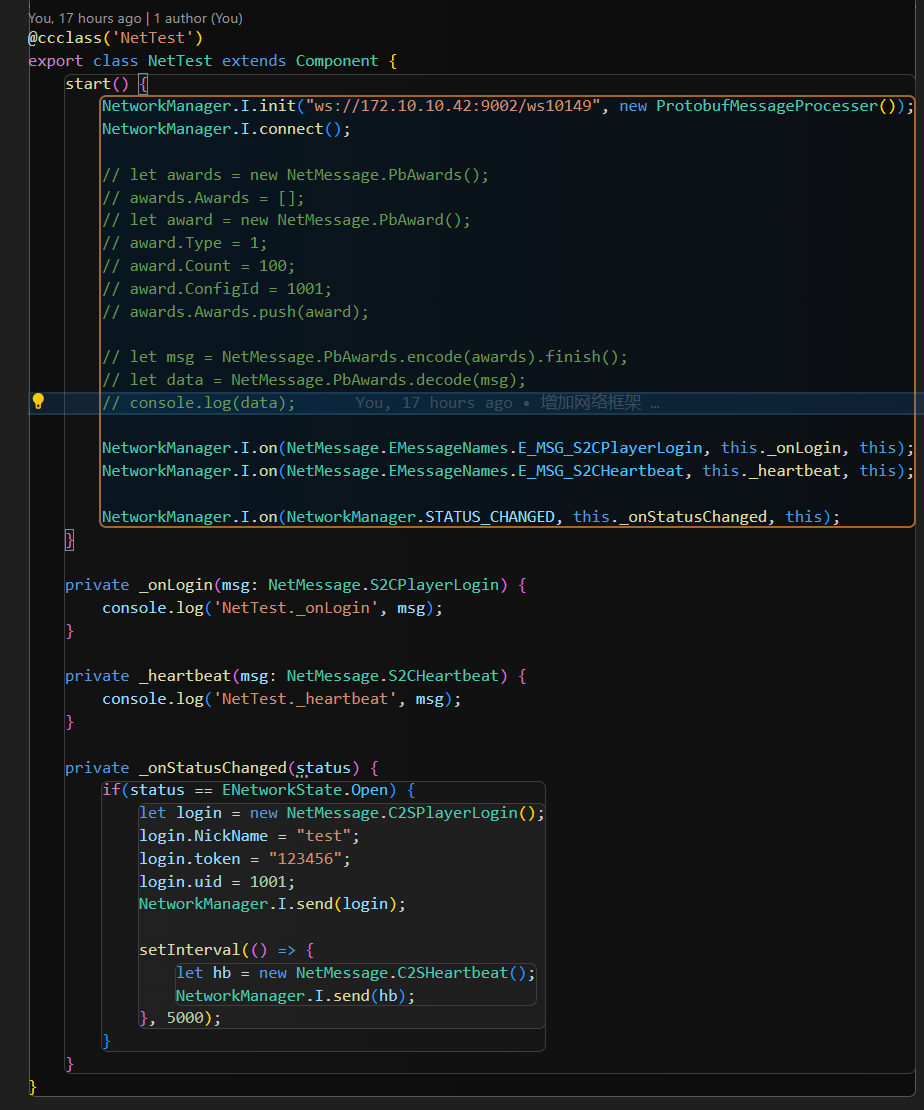Viewport: 924px width, 1110px height.
Task: Click the NetTest class name after "class"
Action: [x=180, y=61]
